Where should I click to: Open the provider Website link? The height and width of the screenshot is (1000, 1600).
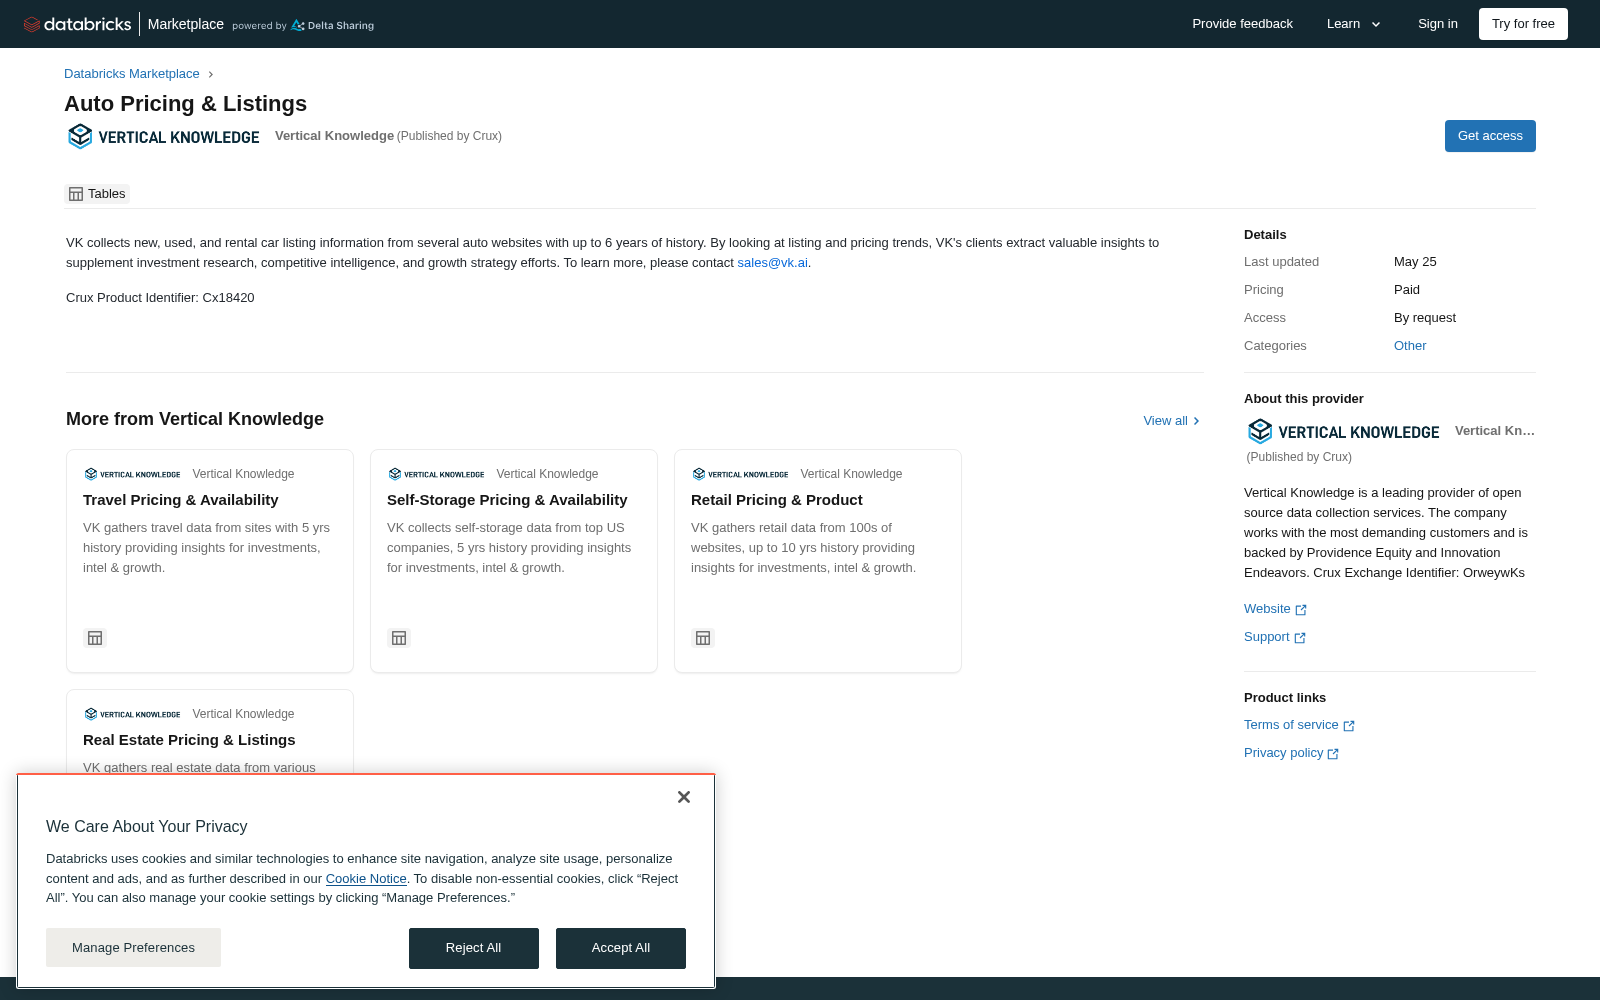pyautogui.click(x=1275, y=609)
